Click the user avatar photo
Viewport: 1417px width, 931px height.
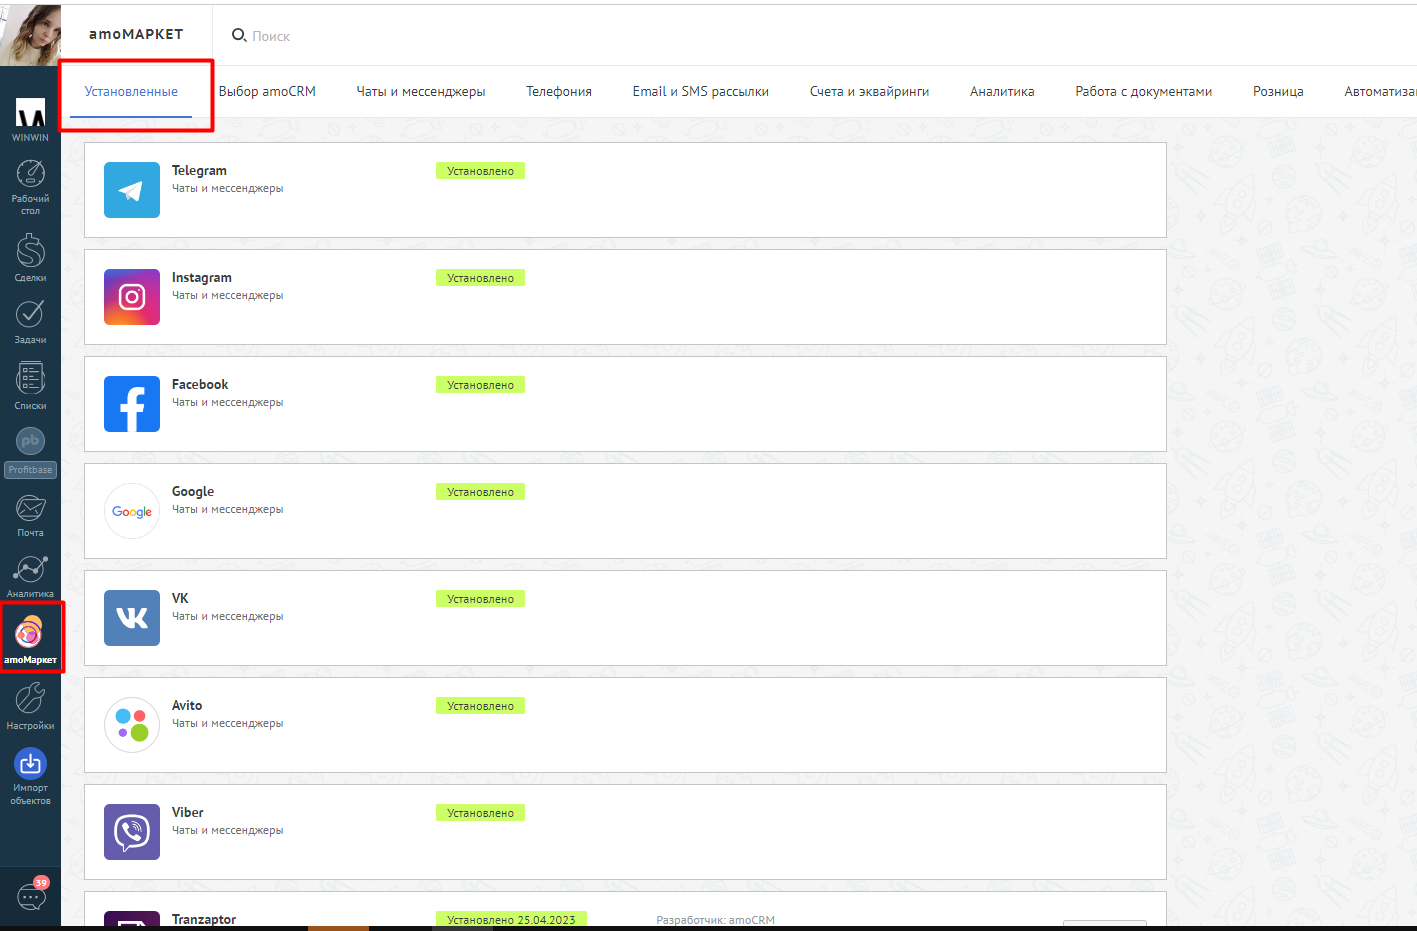click(30, 35)
